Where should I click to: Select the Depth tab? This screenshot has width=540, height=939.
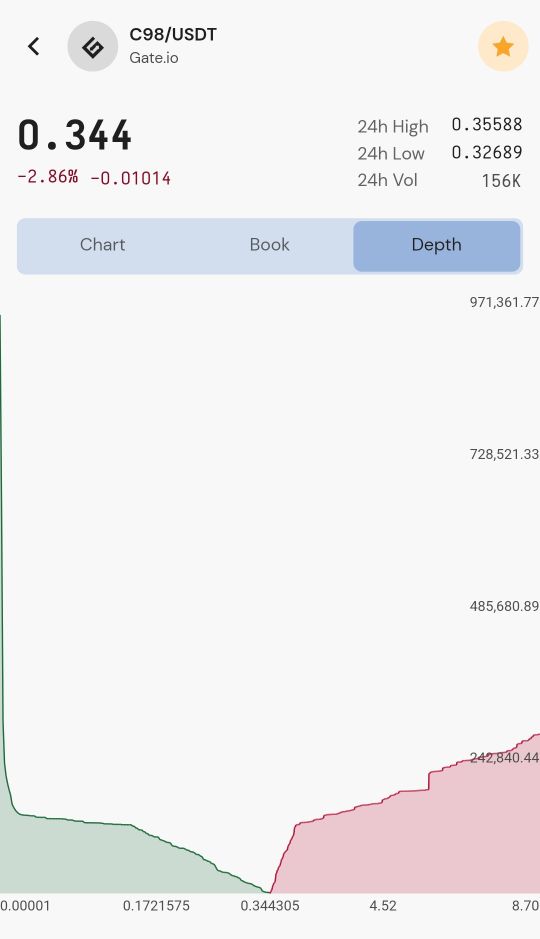tap(436, 245)
